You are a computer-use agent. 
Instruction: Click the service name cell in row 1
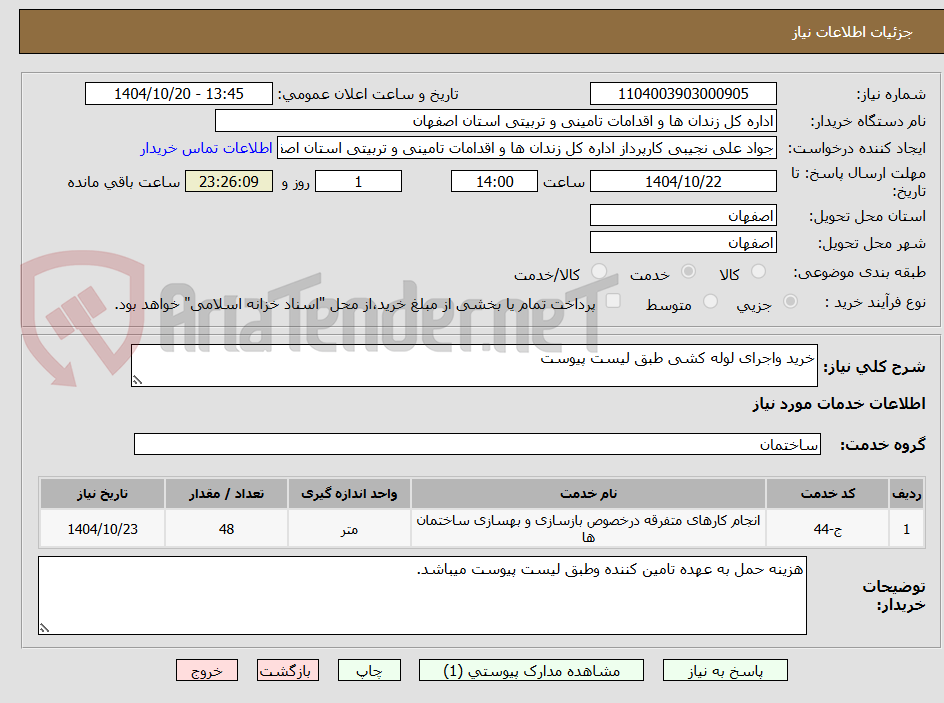coord(588,528)
